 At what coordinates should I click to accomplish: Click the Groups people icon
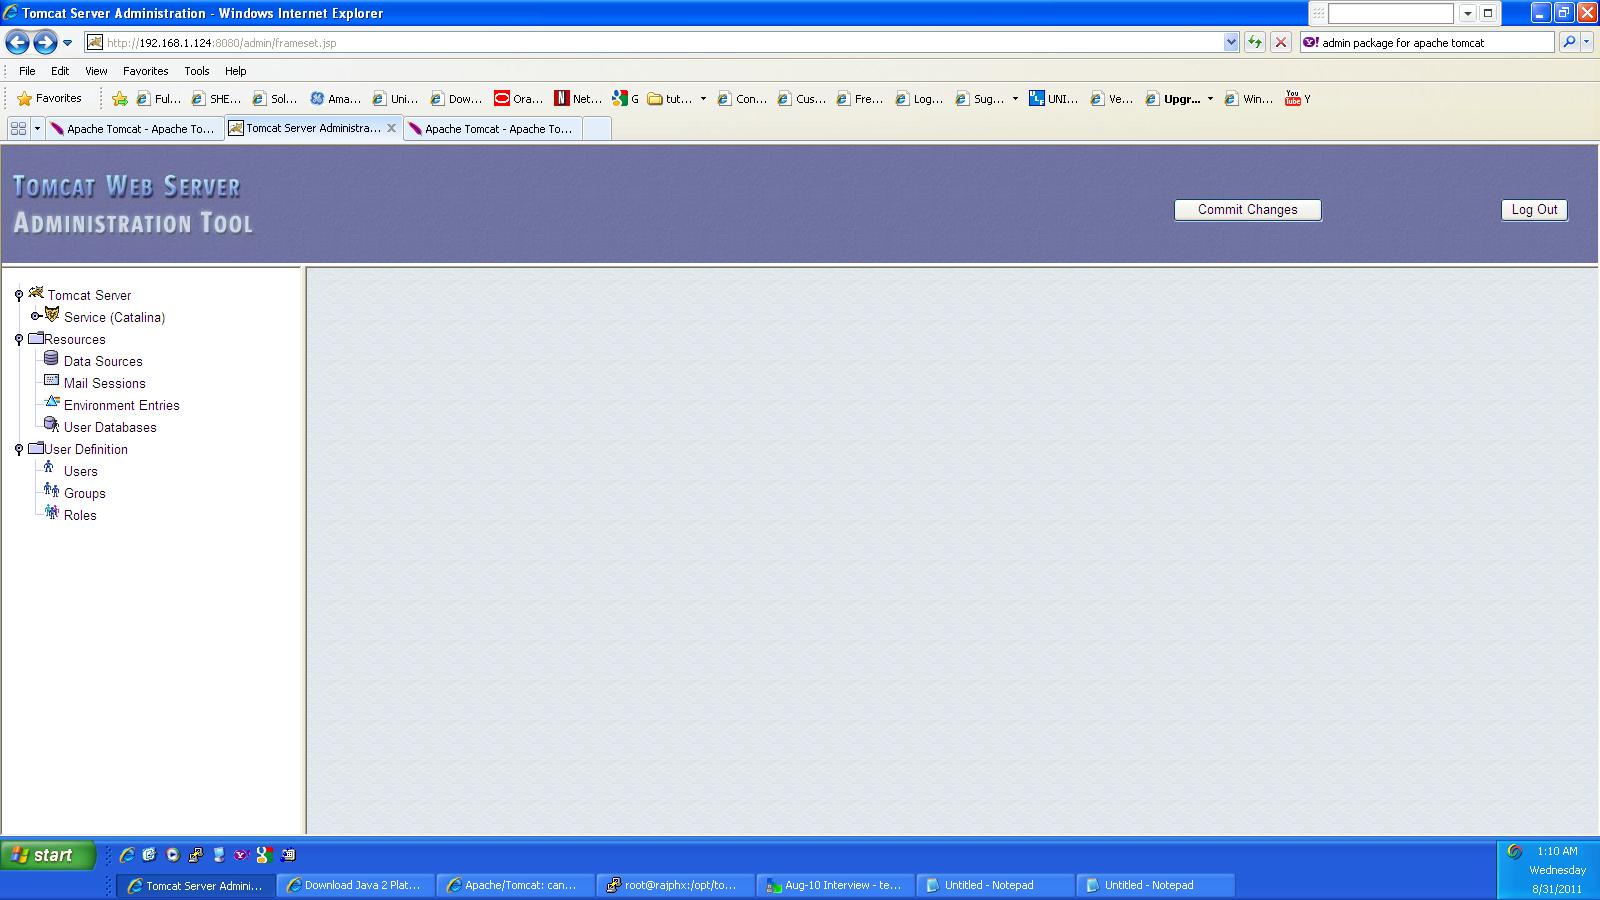[51, 490]
